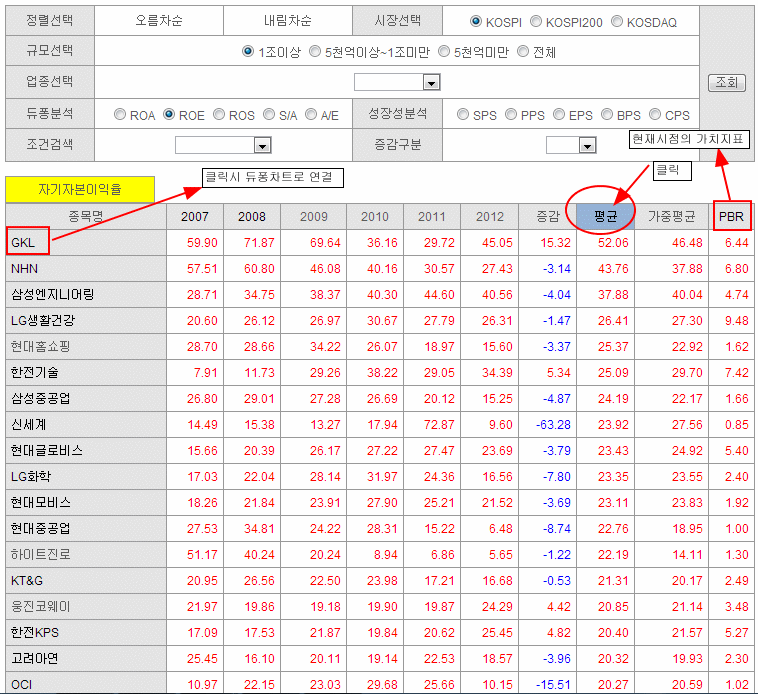Select the 5천억이상~1조미만 size option

click(x=315, y=51)
